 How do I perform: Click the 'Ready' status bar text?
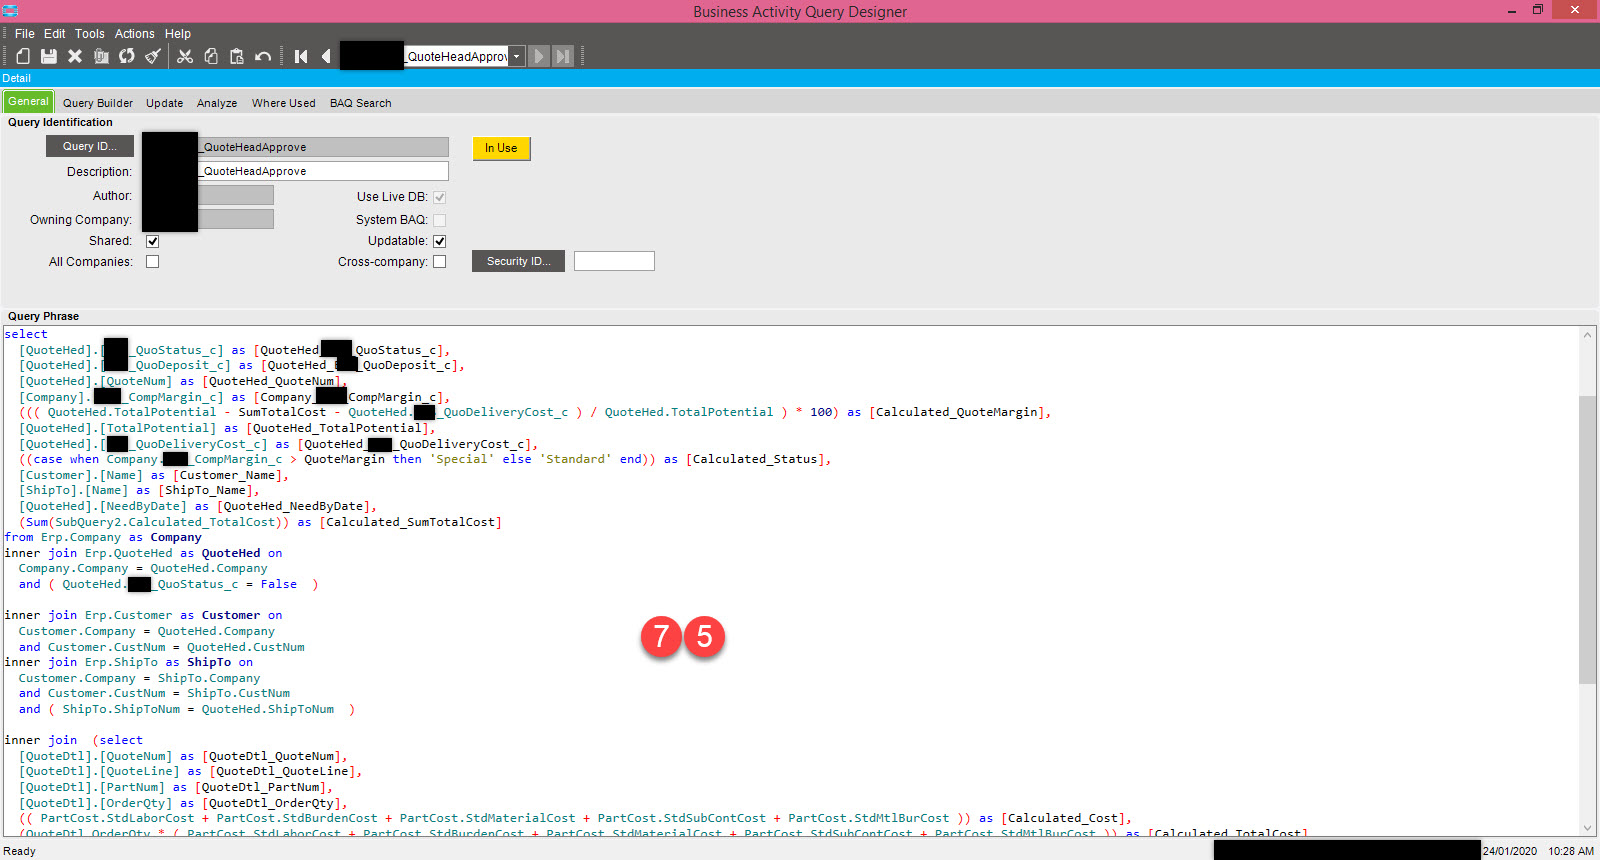[x=20, y=851]
